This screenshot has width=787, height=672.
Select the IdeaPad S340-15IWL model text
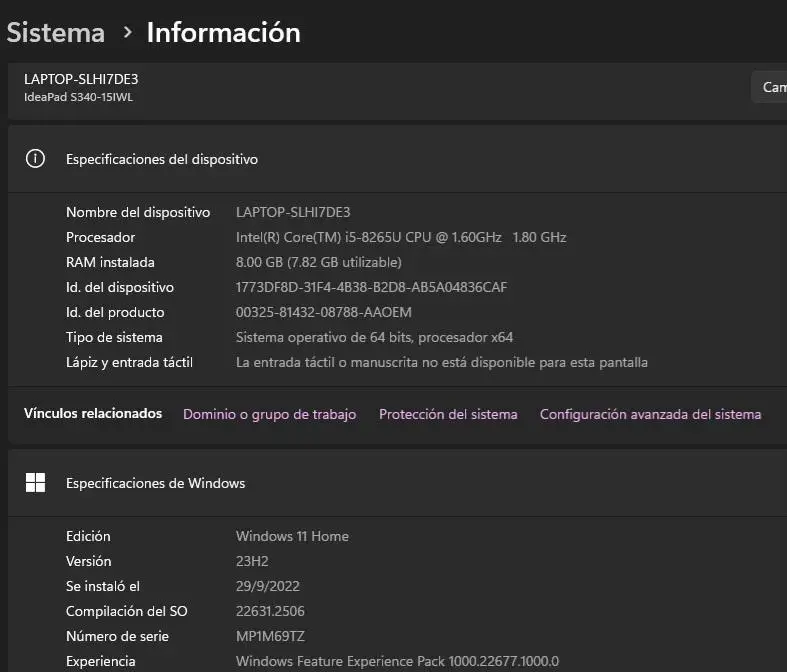(x=78, y=97)
